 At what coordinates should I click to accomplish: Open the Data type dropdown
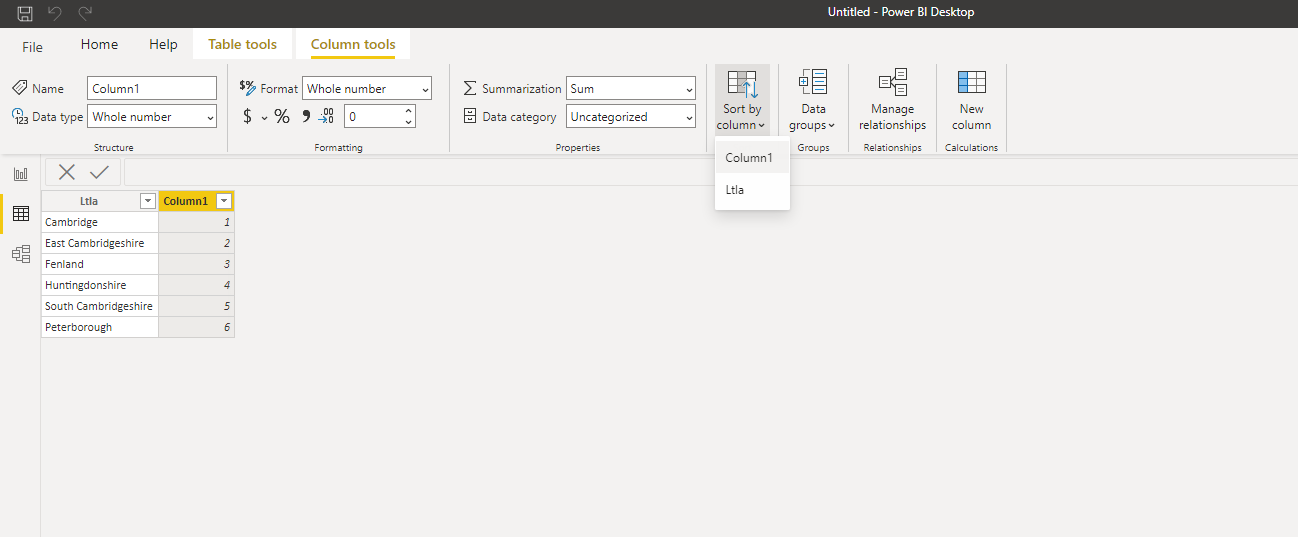pyautogui.click(x=152, y=116)
